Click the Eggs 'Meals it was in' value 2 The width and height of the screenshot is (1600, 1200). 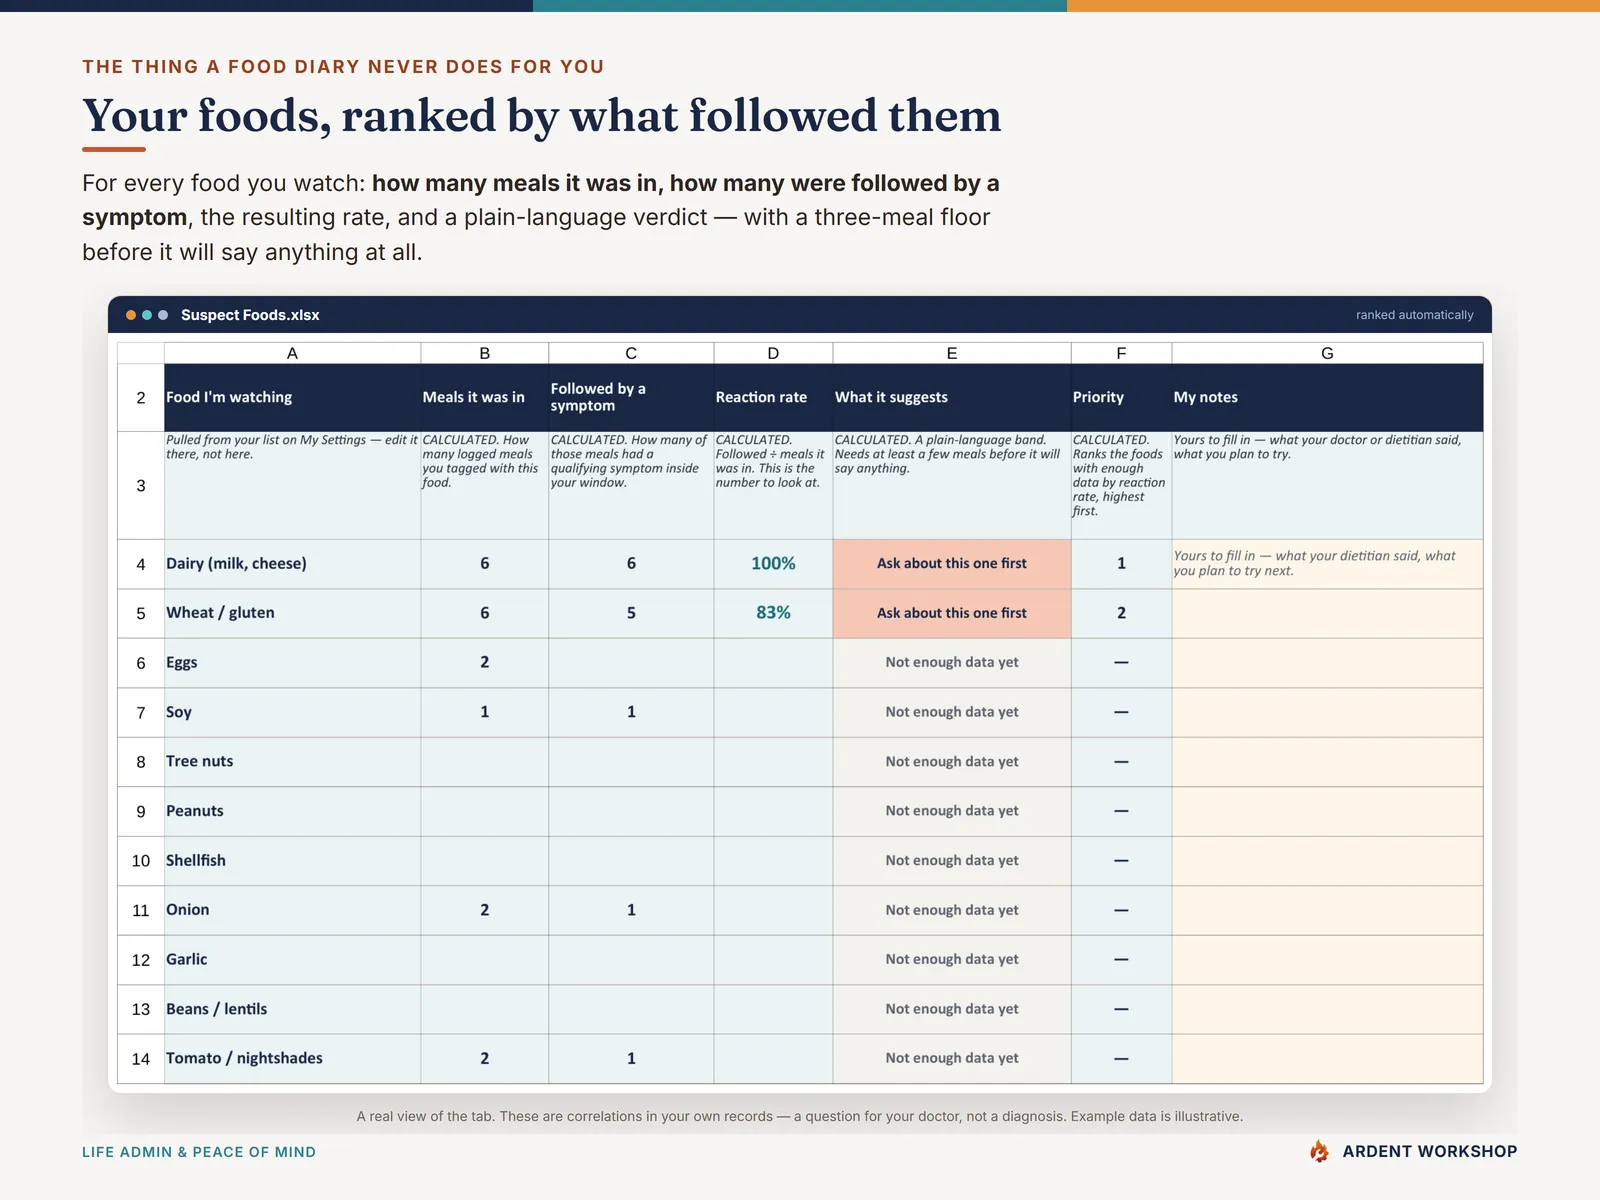pos(485,663)
